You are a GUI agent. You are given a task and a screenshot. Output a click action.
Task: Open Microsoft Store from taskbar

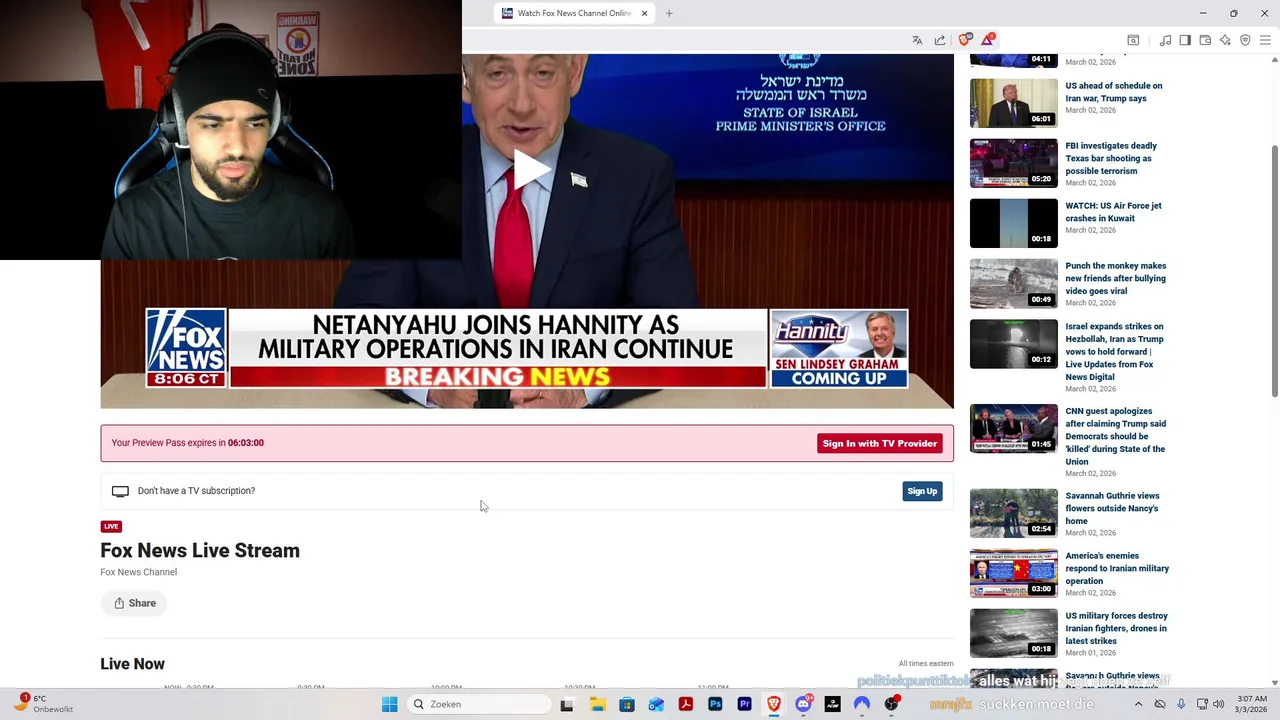coord(626,704)
